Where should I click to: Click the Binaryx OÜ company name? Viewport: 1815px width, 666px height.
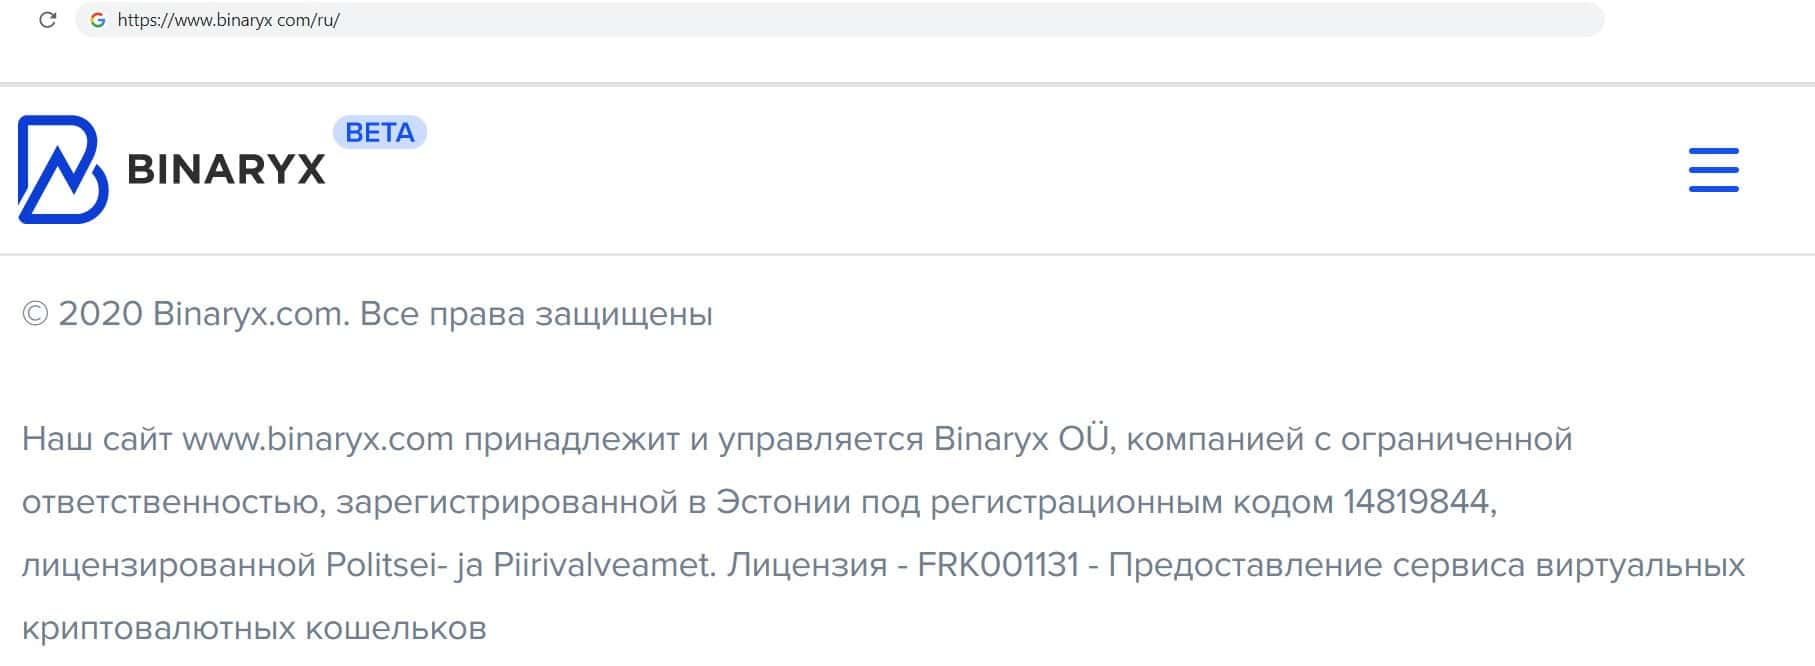pos(1021,439)
